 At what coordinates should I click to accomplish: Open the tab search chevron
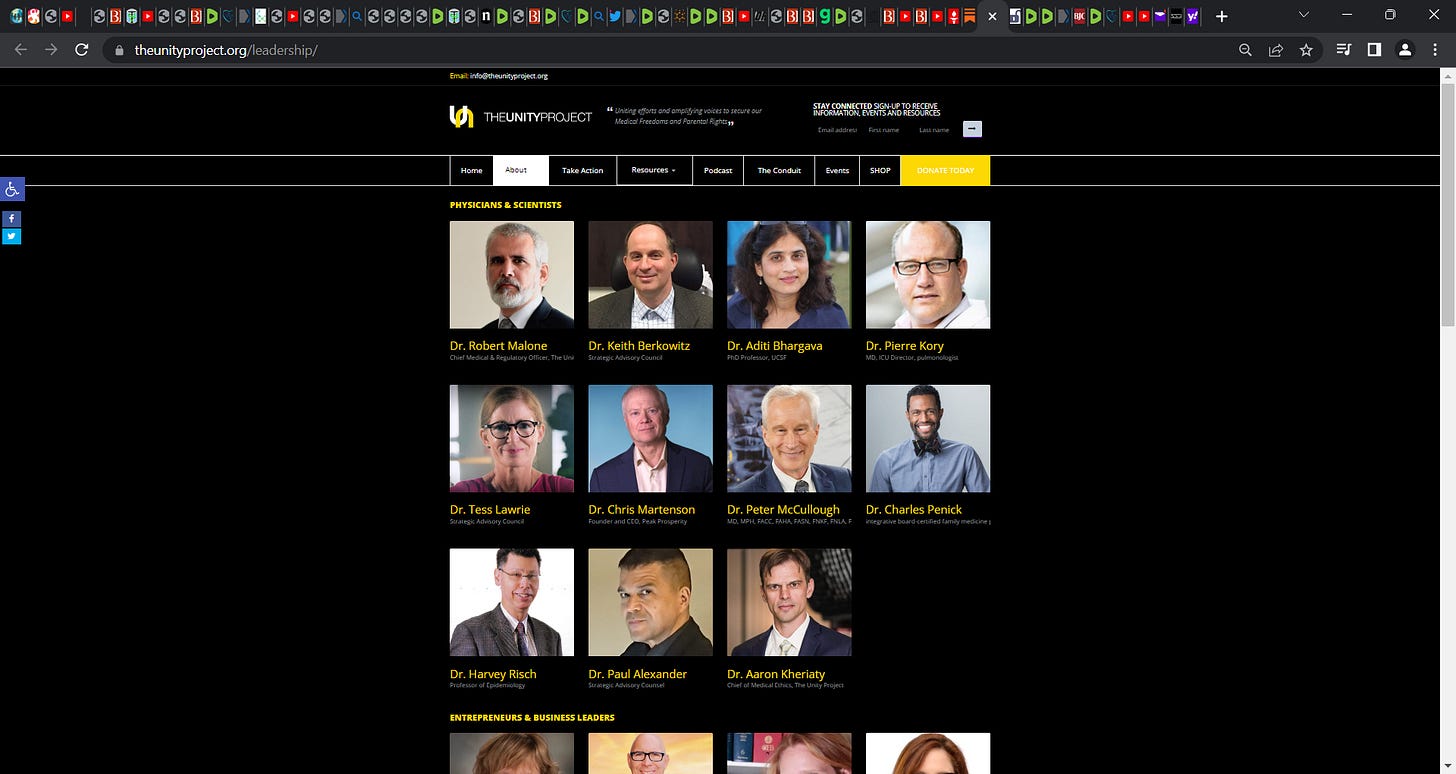click(1304, 15)
